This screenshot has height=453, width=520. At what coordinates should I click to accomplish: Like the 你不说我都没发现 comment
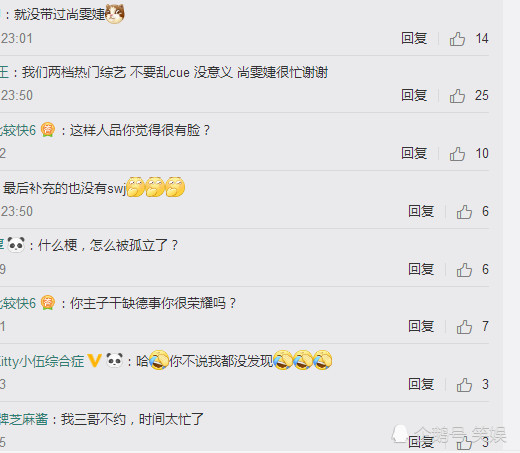click(x=464, y=385)
